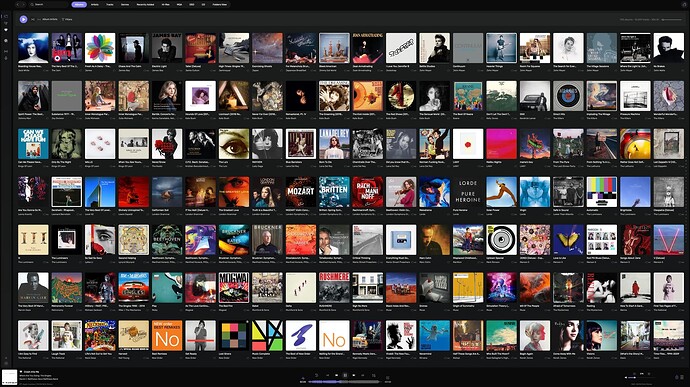This screenshot has width=690, height=387.
Task: Open the Rushmere album
Action: click(x=334, y=287)
